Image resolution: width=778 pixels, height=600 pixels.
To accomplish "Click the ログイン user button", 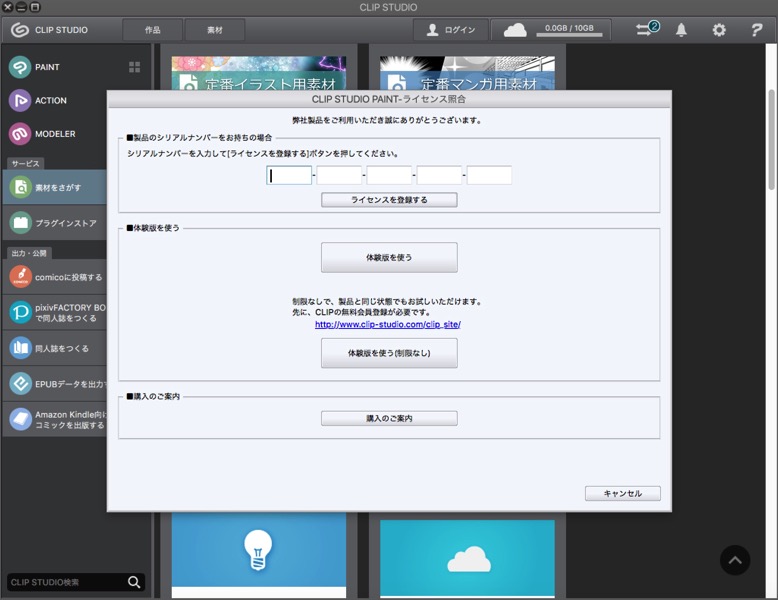I will pyautogui.click(x=451, y=30).
